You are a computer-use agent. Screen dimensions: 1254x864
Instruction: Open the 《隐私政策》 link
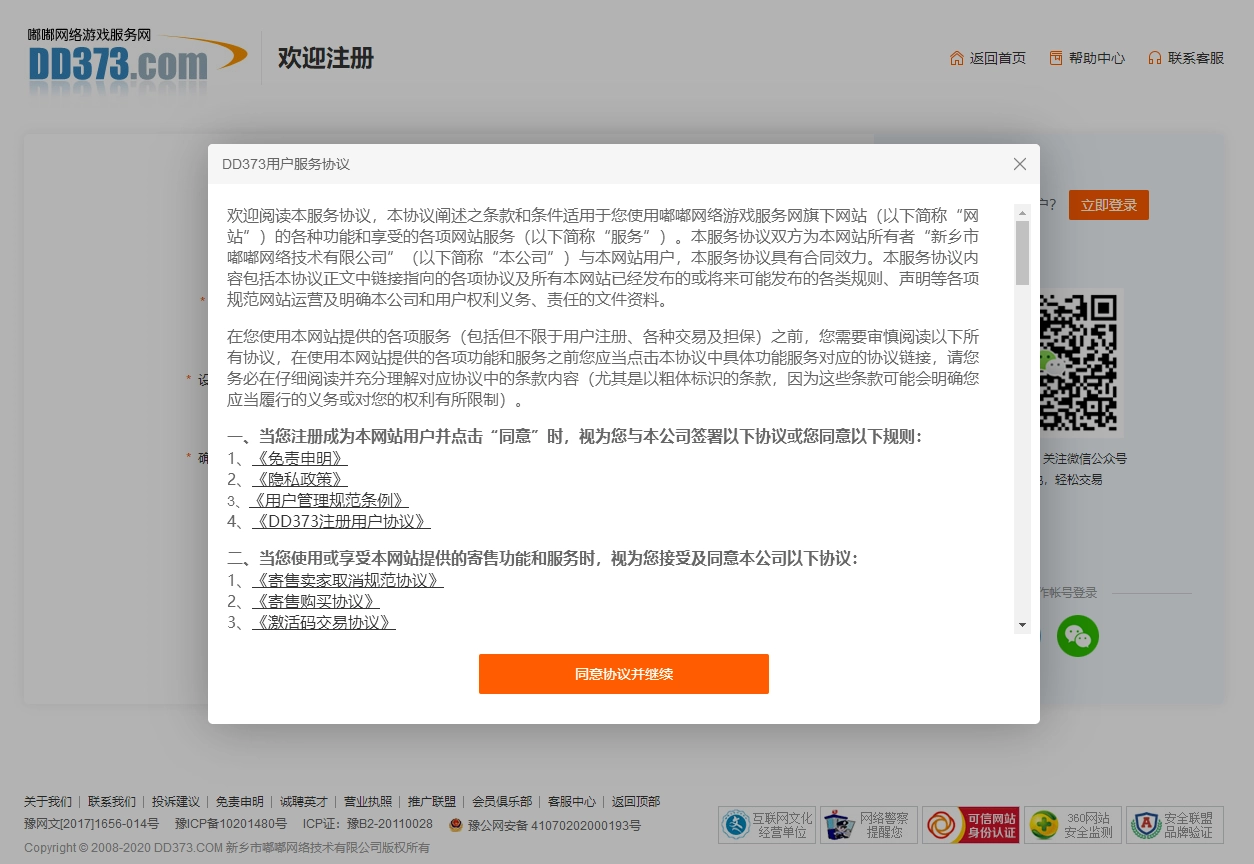click(300, 479)
